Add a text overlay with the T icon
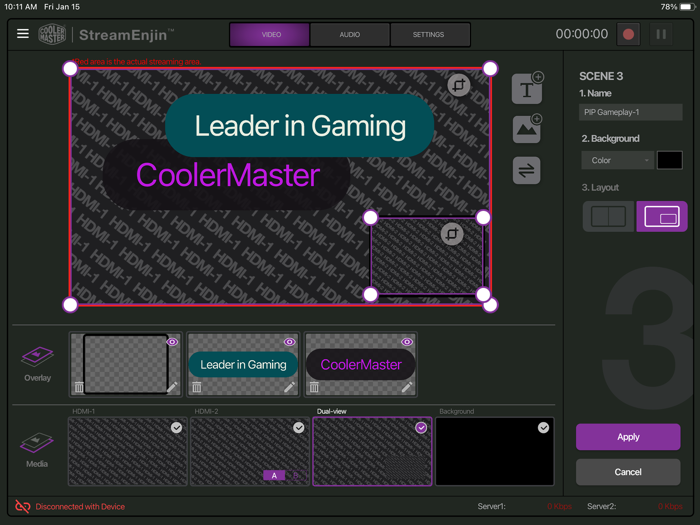 pyautogui.click(x=527, y=88)
